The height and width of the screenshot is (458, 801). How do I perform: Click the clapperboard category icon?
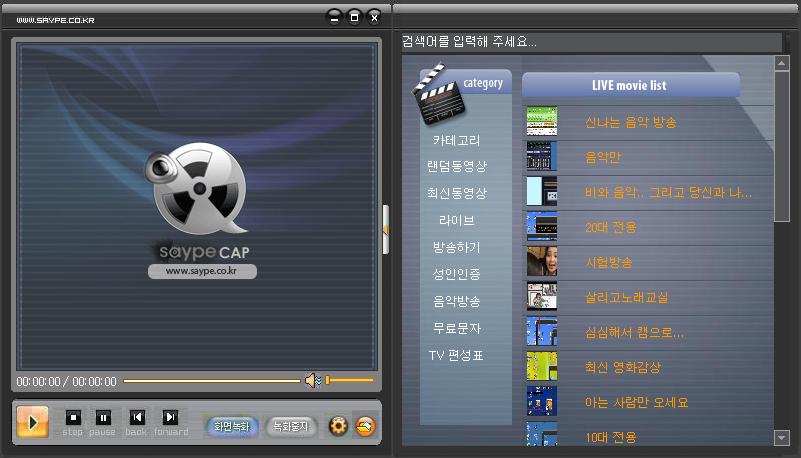[x=439, y=93]
